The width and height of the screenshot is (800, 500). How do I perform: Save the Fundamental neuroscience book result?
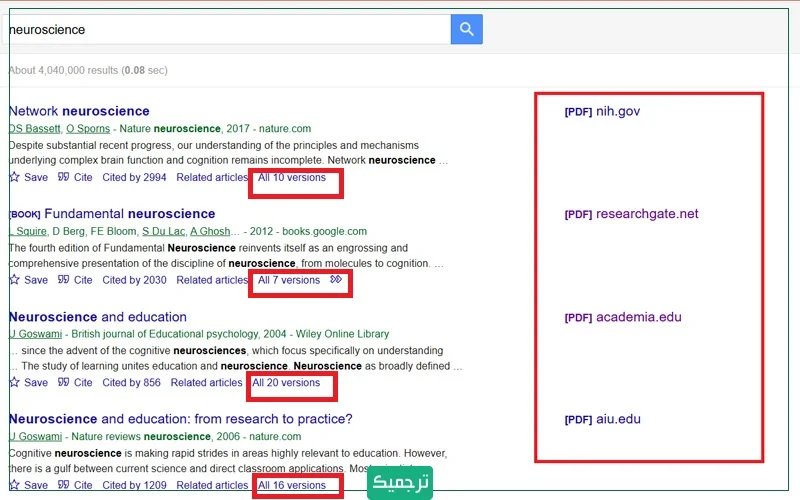tap(28, 281)
